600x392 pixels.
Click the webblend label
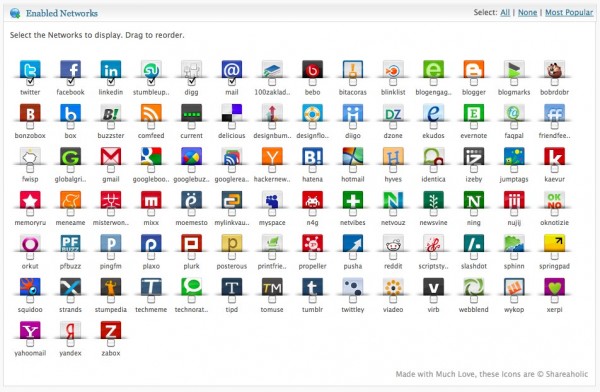(x=474, y=310)
